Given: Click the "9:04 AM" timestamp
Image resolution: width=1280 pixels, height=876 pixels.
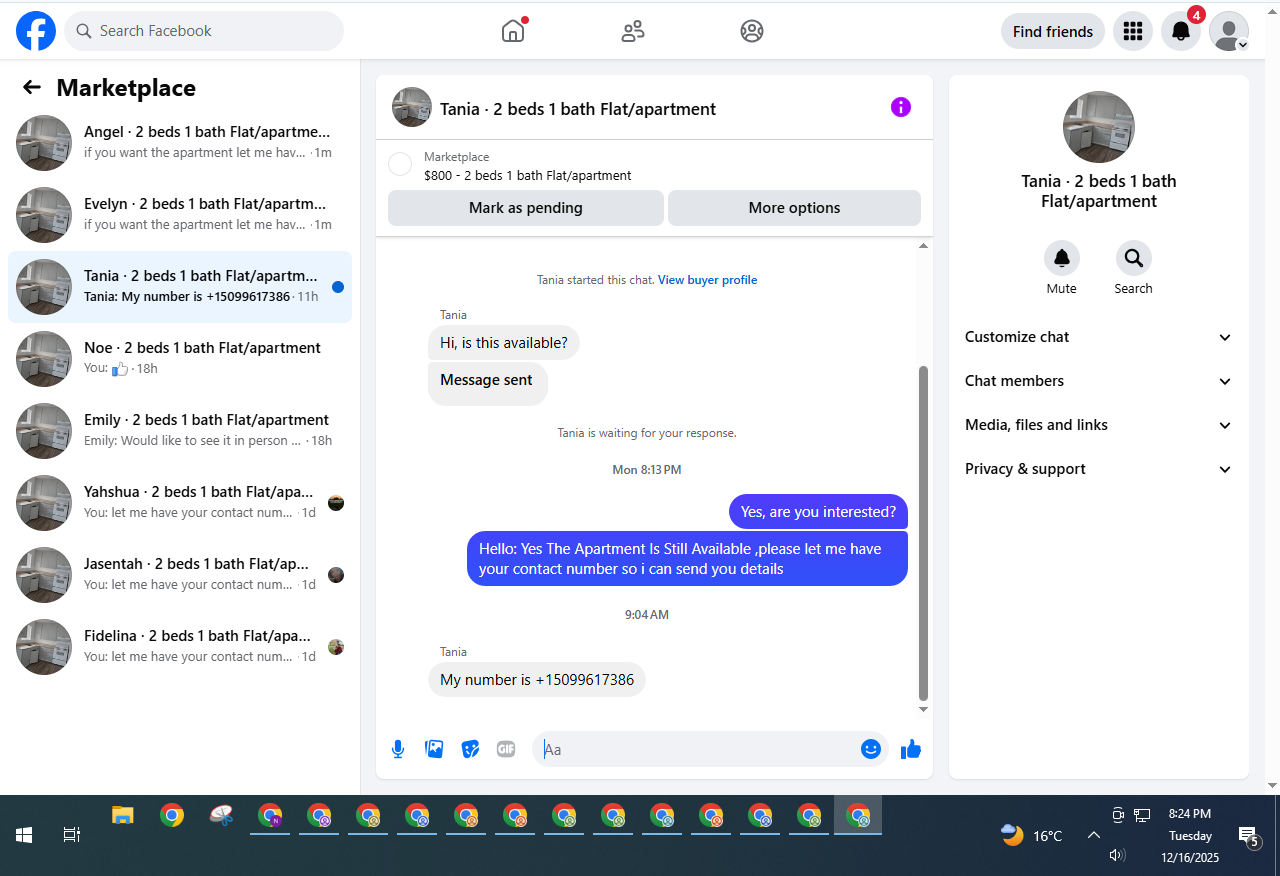Looking at the screenshot, I should (x=647, y=615).
